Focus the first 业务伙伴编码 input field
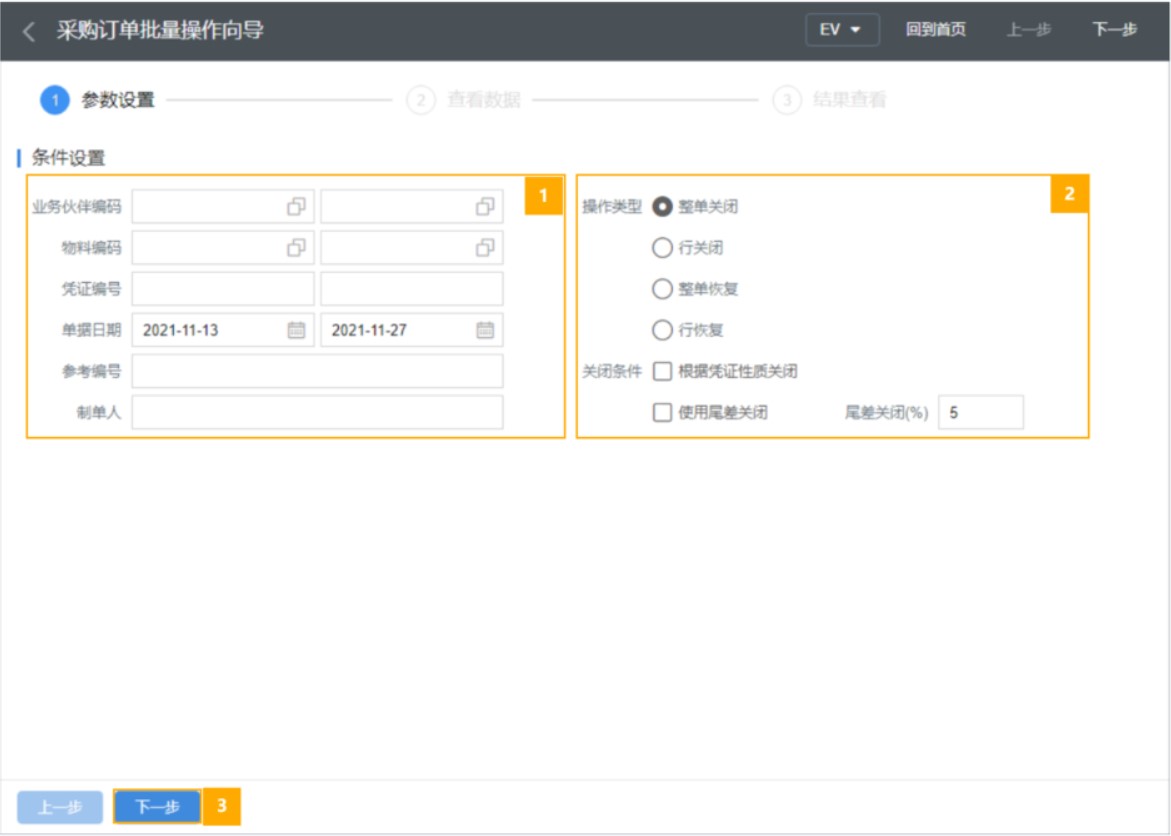Image resolution: width=1171 pixels, height=836 pixels. pos(223,207)
